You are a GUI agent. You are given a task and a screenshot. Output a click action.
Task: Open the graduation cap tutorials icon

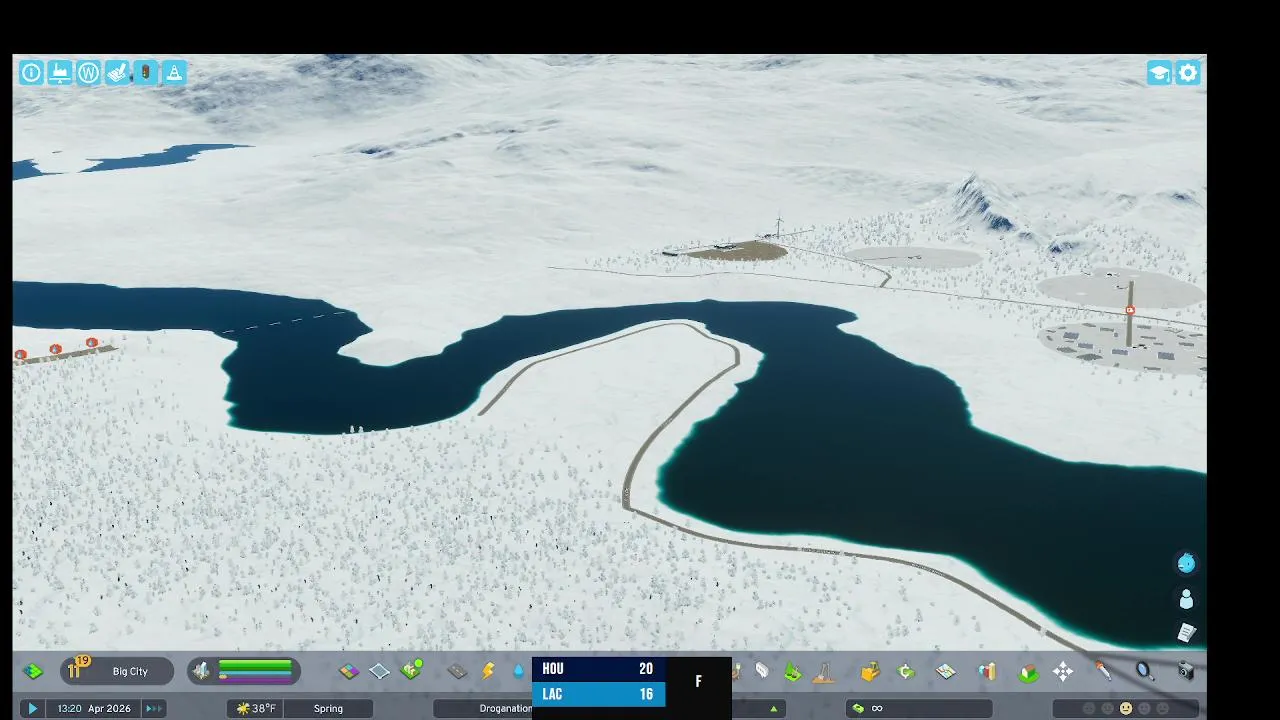(1159, 73)
